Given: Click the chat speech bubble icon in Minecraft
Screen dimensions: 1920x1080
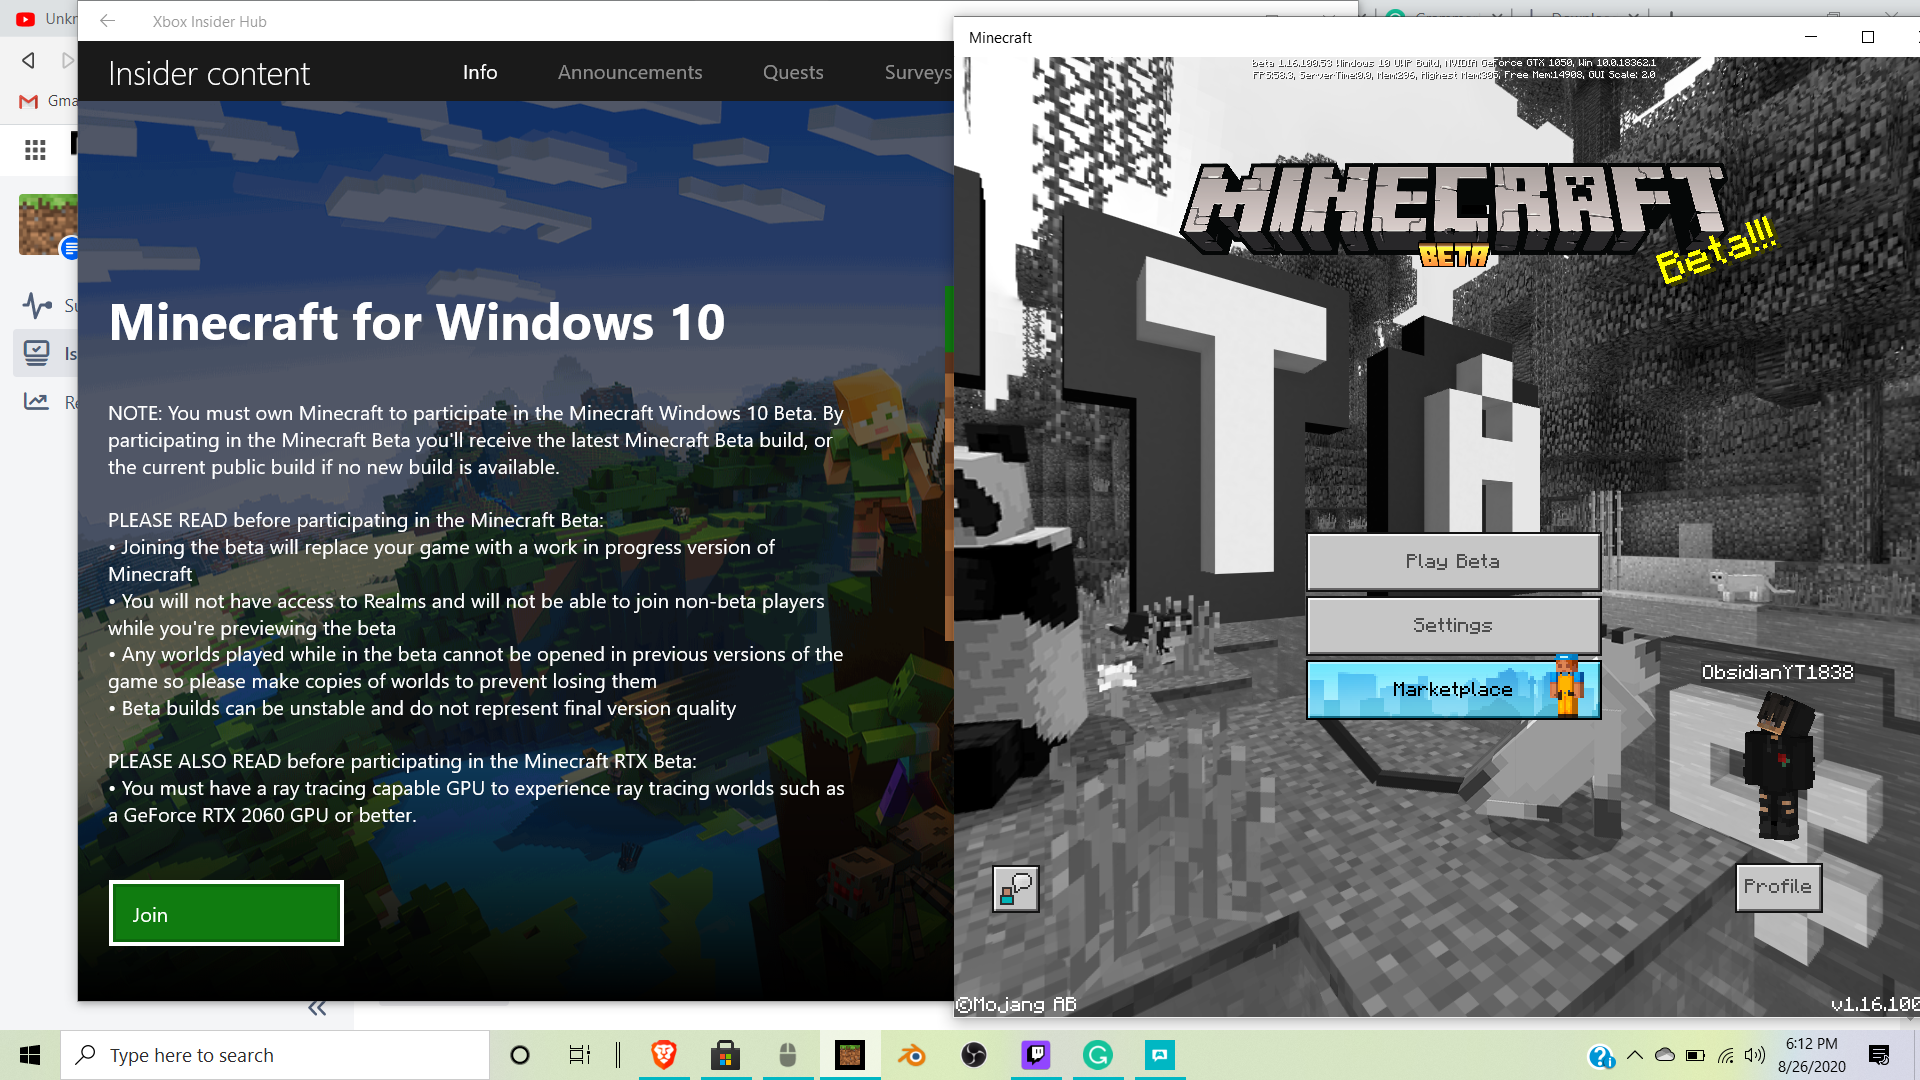Looking at the screenshot, I should (1015, 888).
